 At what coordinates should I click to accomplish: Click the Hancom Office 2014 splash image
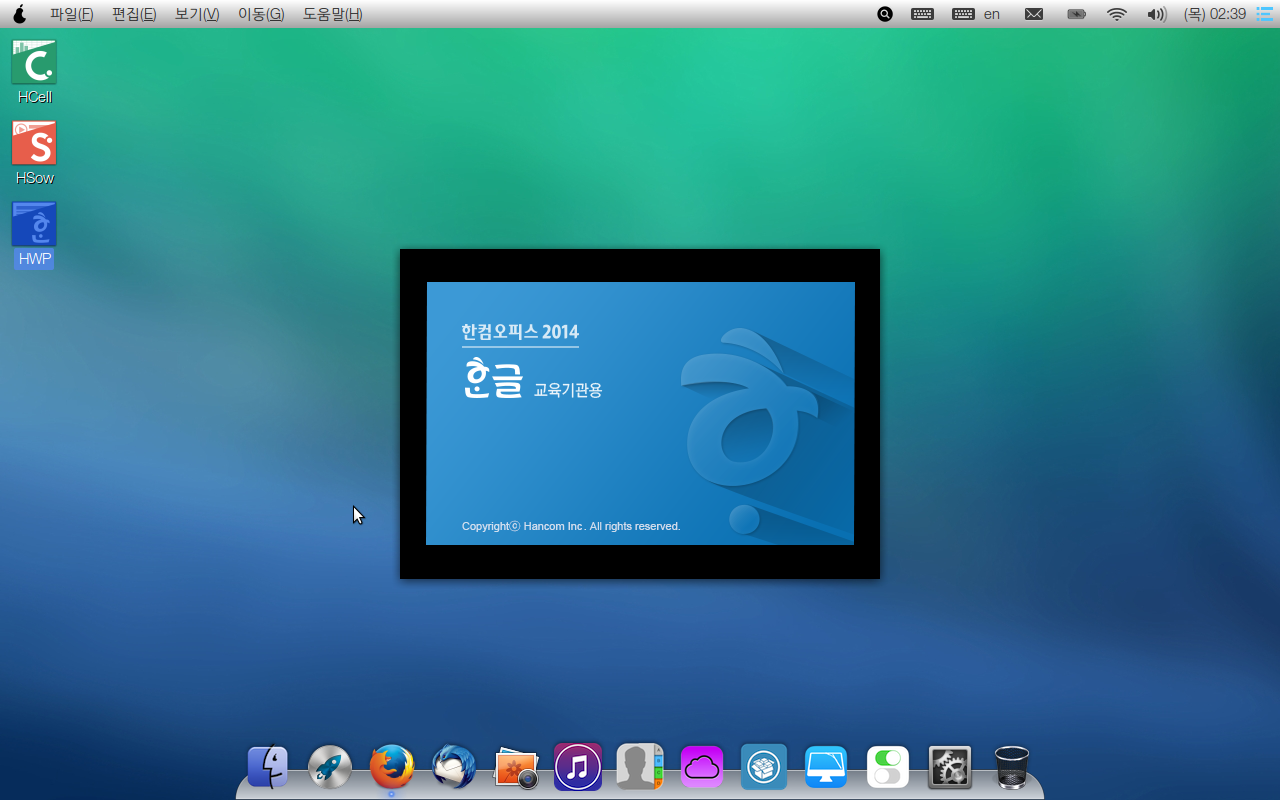(x=640, y=413)
